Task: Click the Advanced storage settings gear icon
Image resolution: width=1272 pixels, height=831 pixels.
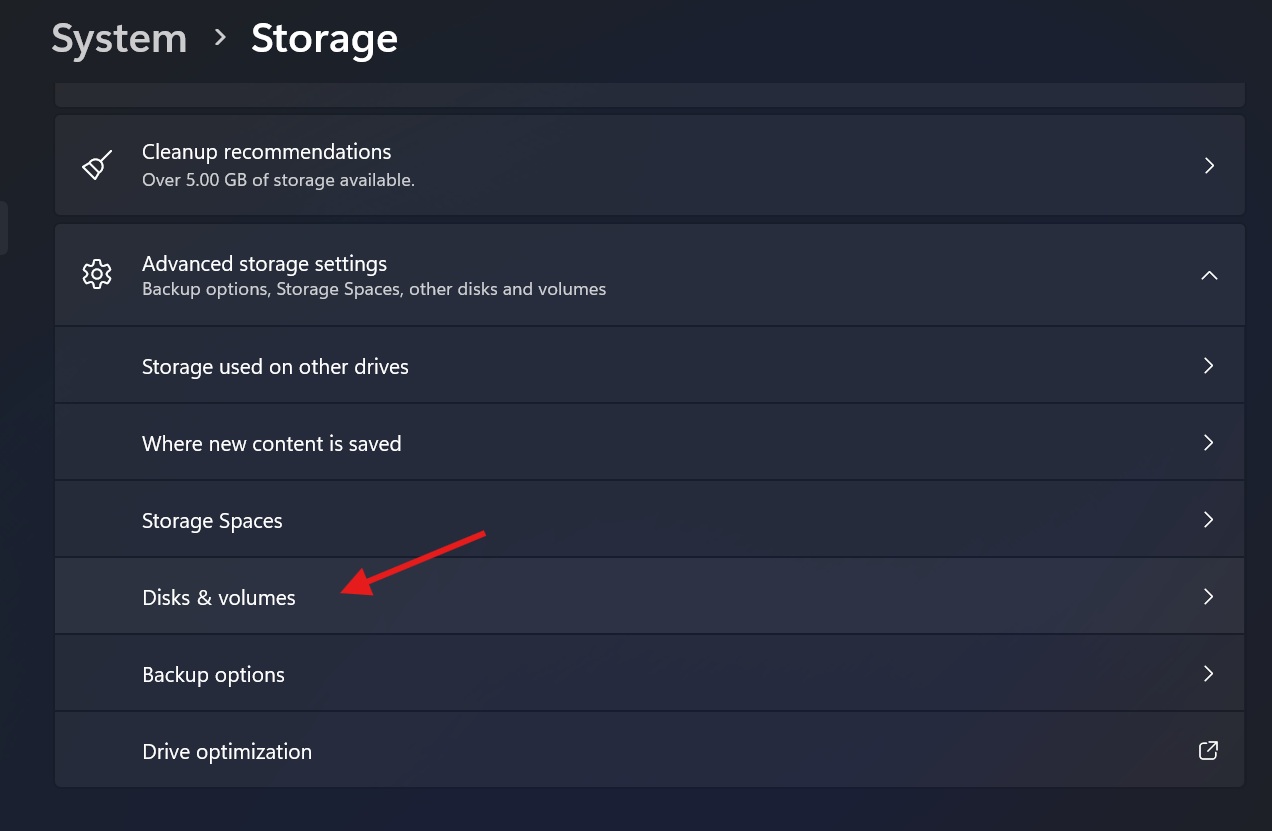Action: point(96,274)
